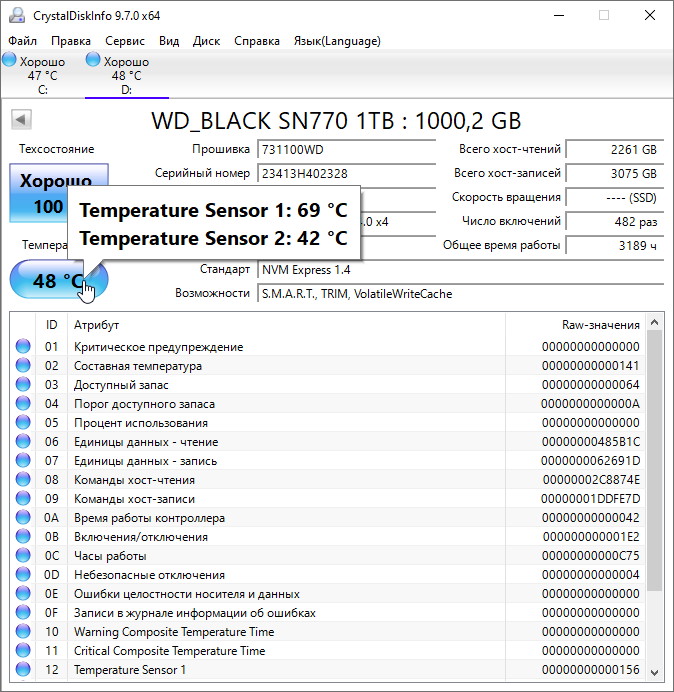Open the Файл menu
Viewport: 674px width, 692px height.
click(x=23, y=41)
